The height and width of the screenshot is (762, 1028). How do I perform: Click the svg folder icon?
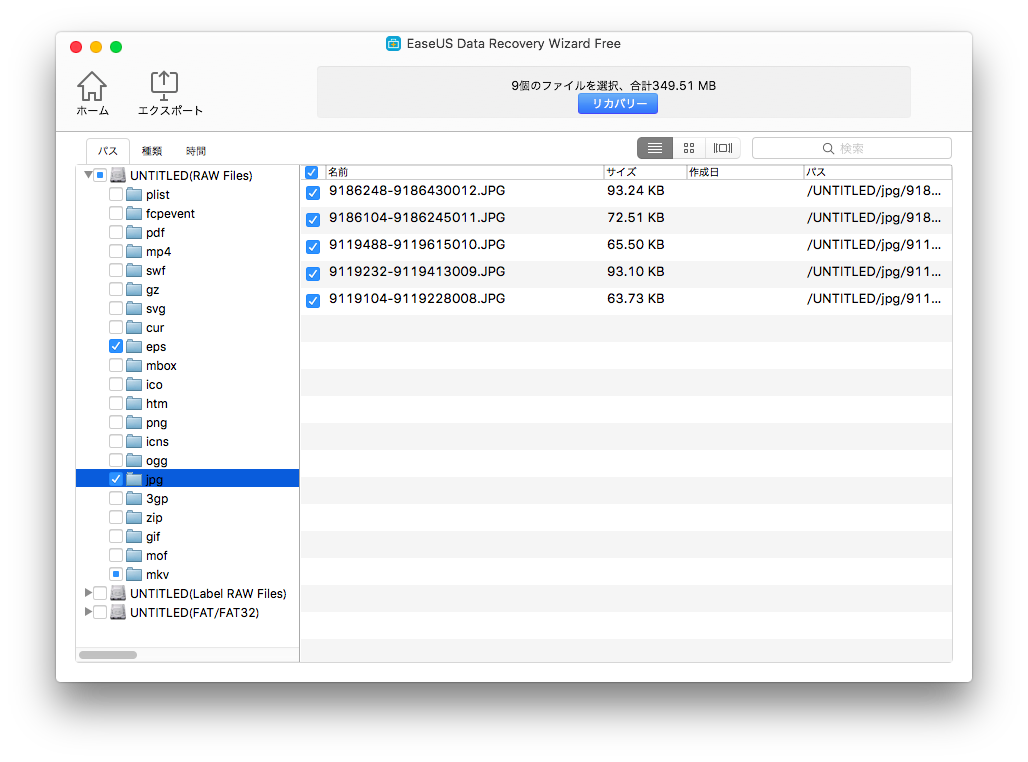pyautogui.click(x=134, y=309)
